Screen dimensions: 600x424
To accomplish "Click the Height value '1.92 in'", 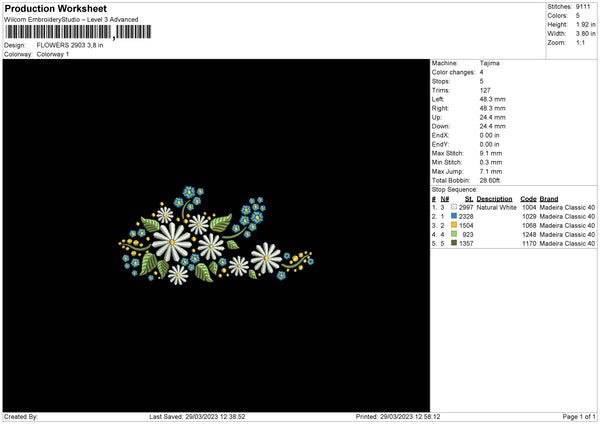I will [585, 24].
